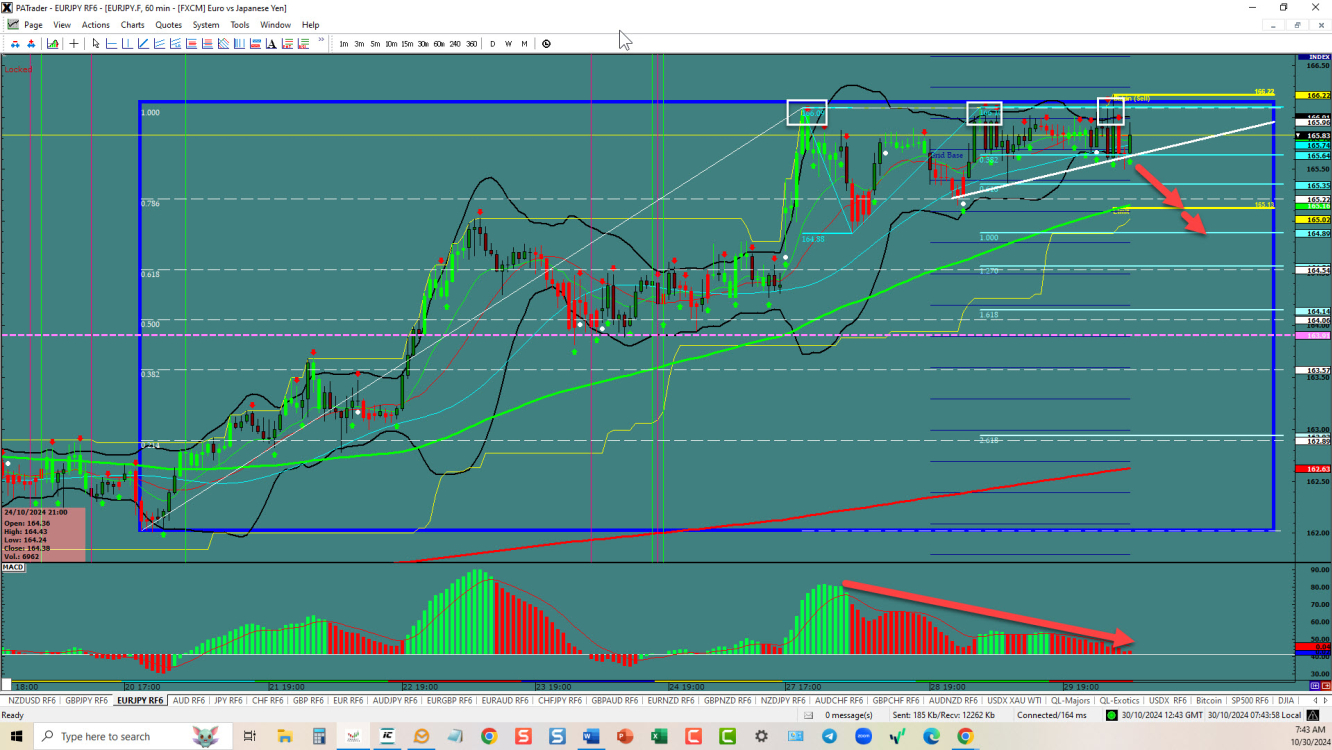Select the 5m timeframe
Screen dimensions: 1332x750
(375, 43)
